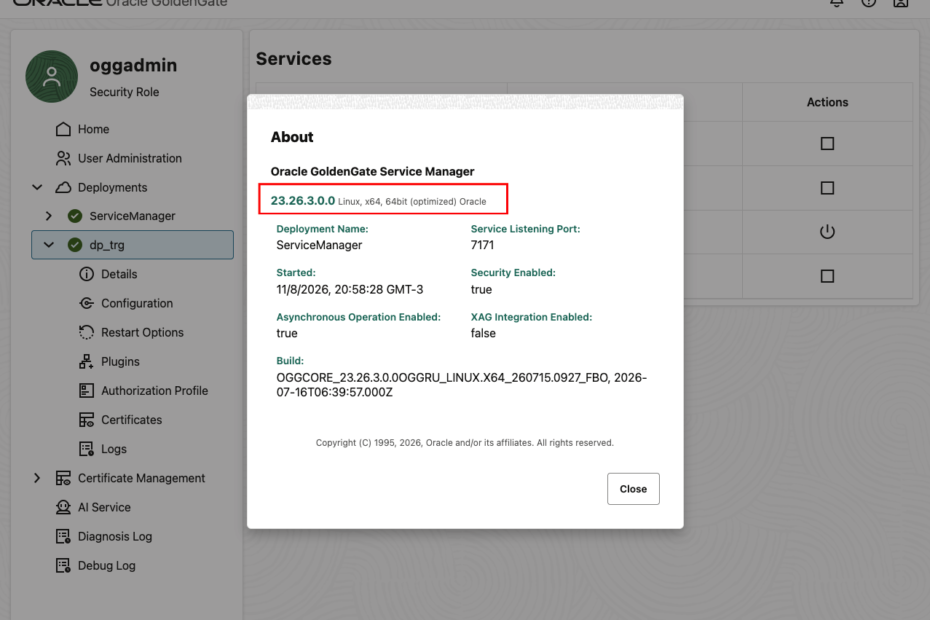Open User Administration page
The width and height of the screenshot is (930, 620).
pyautogui.click(x=129, y=158)
